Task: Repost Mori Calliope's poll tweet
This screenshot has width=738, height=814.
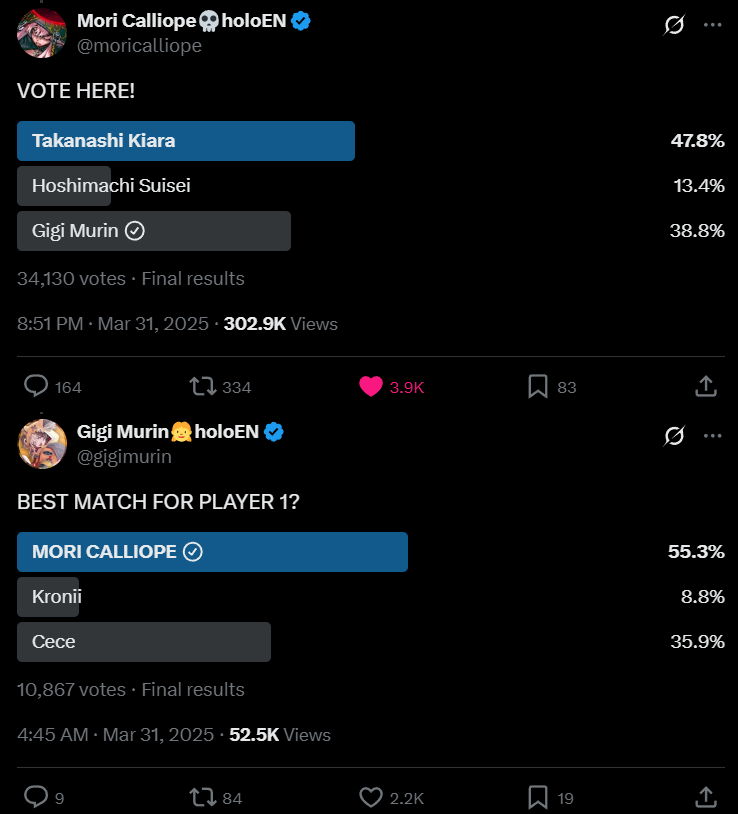Action: point(202,387)
